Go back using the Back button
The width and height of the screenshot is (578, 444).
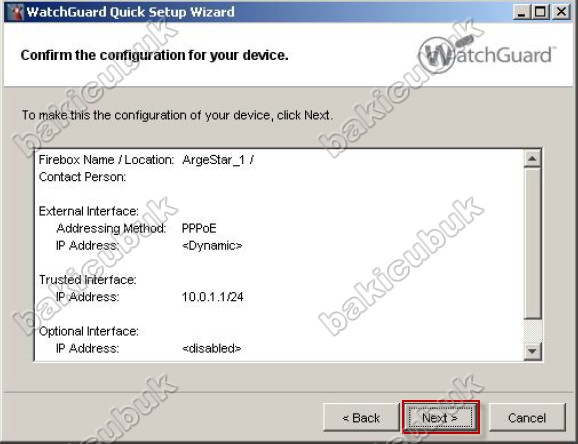(x=361, y=418)
